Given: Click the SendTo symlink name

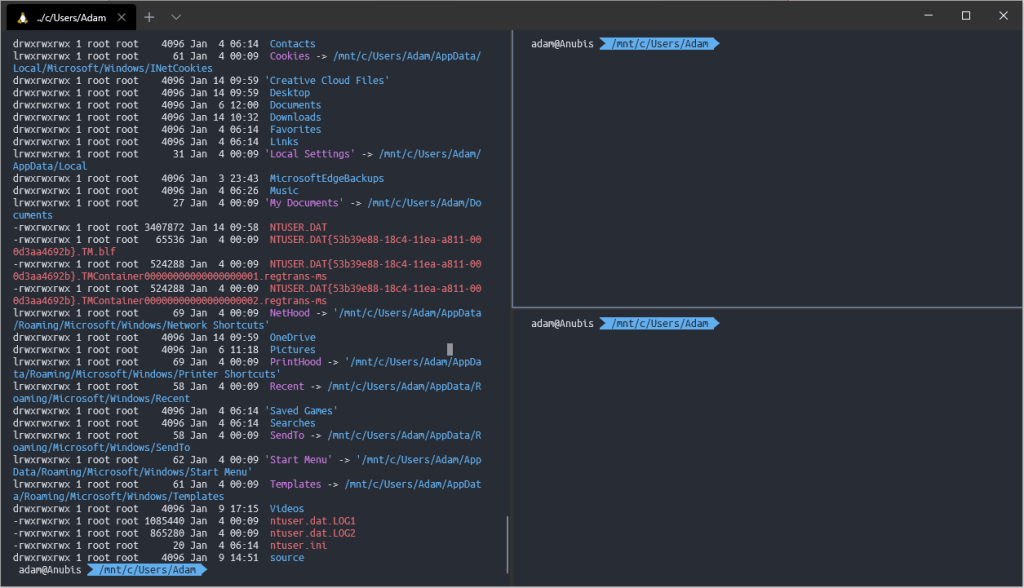Looking at the screenshot, I should pyautogui.click(x=287, y=436).
